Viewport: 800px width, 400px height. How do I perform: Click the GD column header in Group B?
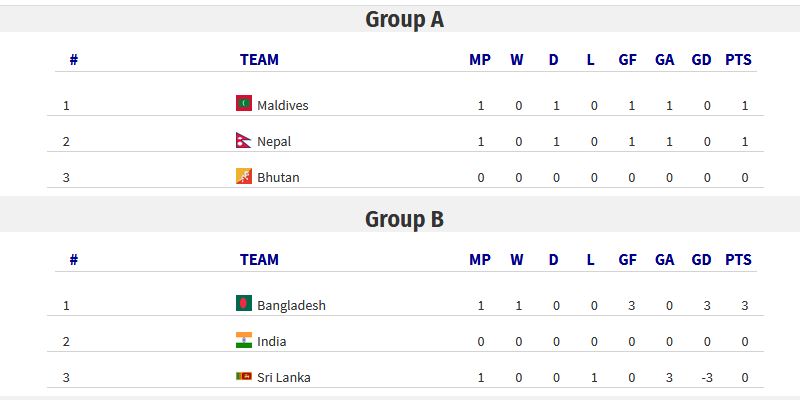tap(702, 260)
